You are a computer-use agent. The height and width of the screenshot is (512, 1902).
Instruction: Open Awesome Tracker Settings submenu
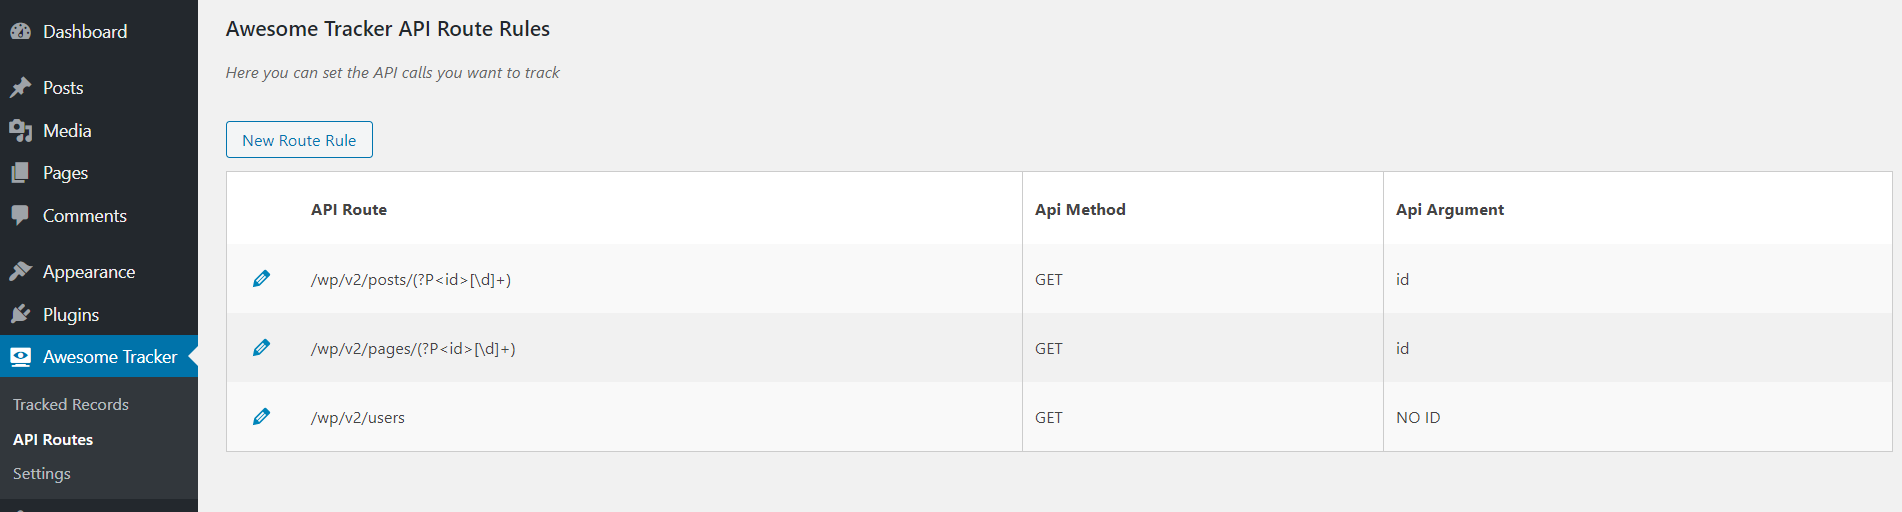pyautogui.click(x=42, y=474)
